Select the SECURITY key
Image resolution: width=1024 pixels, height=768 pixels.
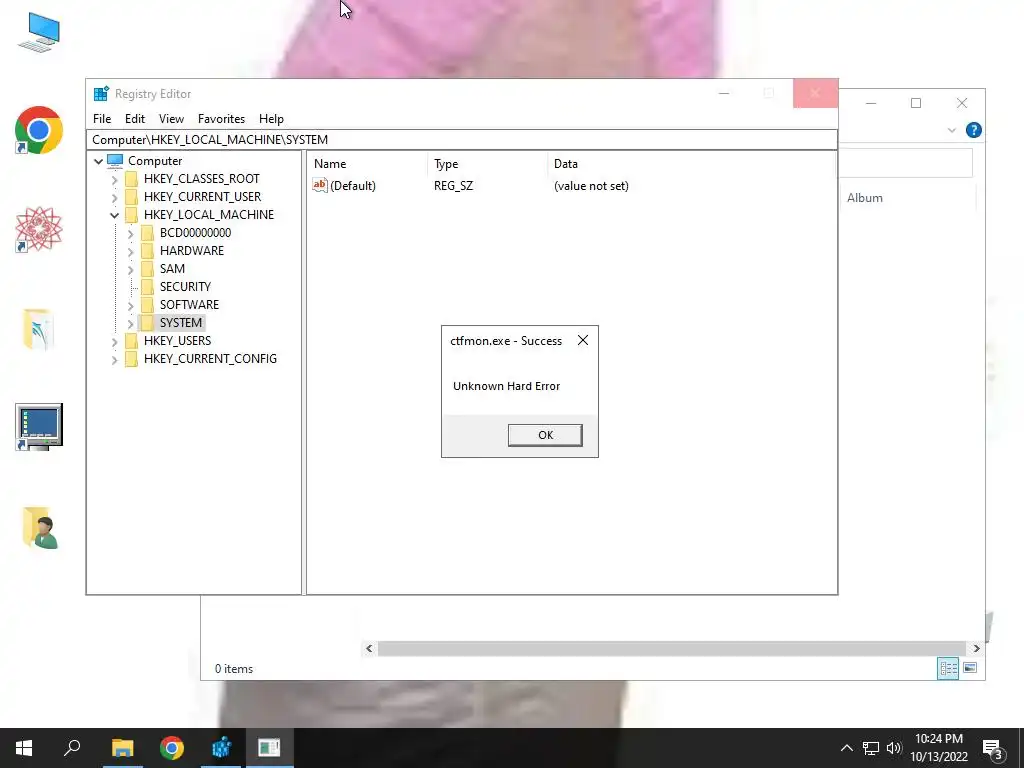tap(185, 287)
